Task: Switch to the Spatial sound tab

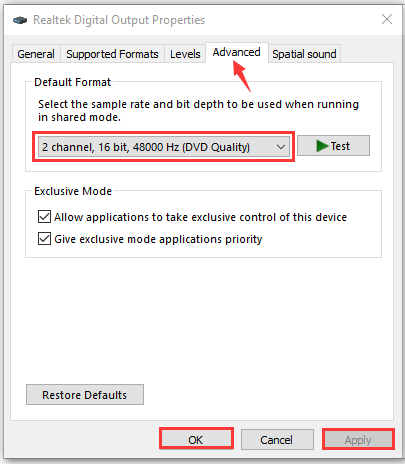Action: tap(304, 54)
